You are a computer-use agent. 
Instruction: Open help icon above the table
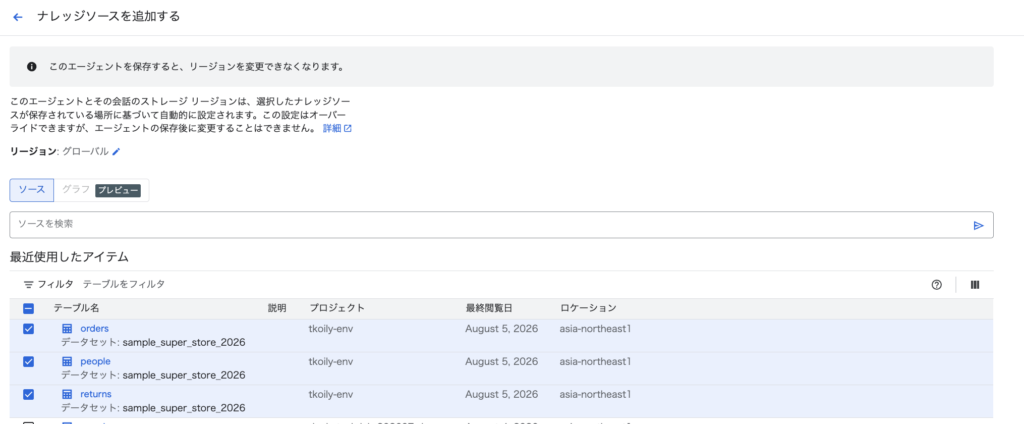coord(936,285)
